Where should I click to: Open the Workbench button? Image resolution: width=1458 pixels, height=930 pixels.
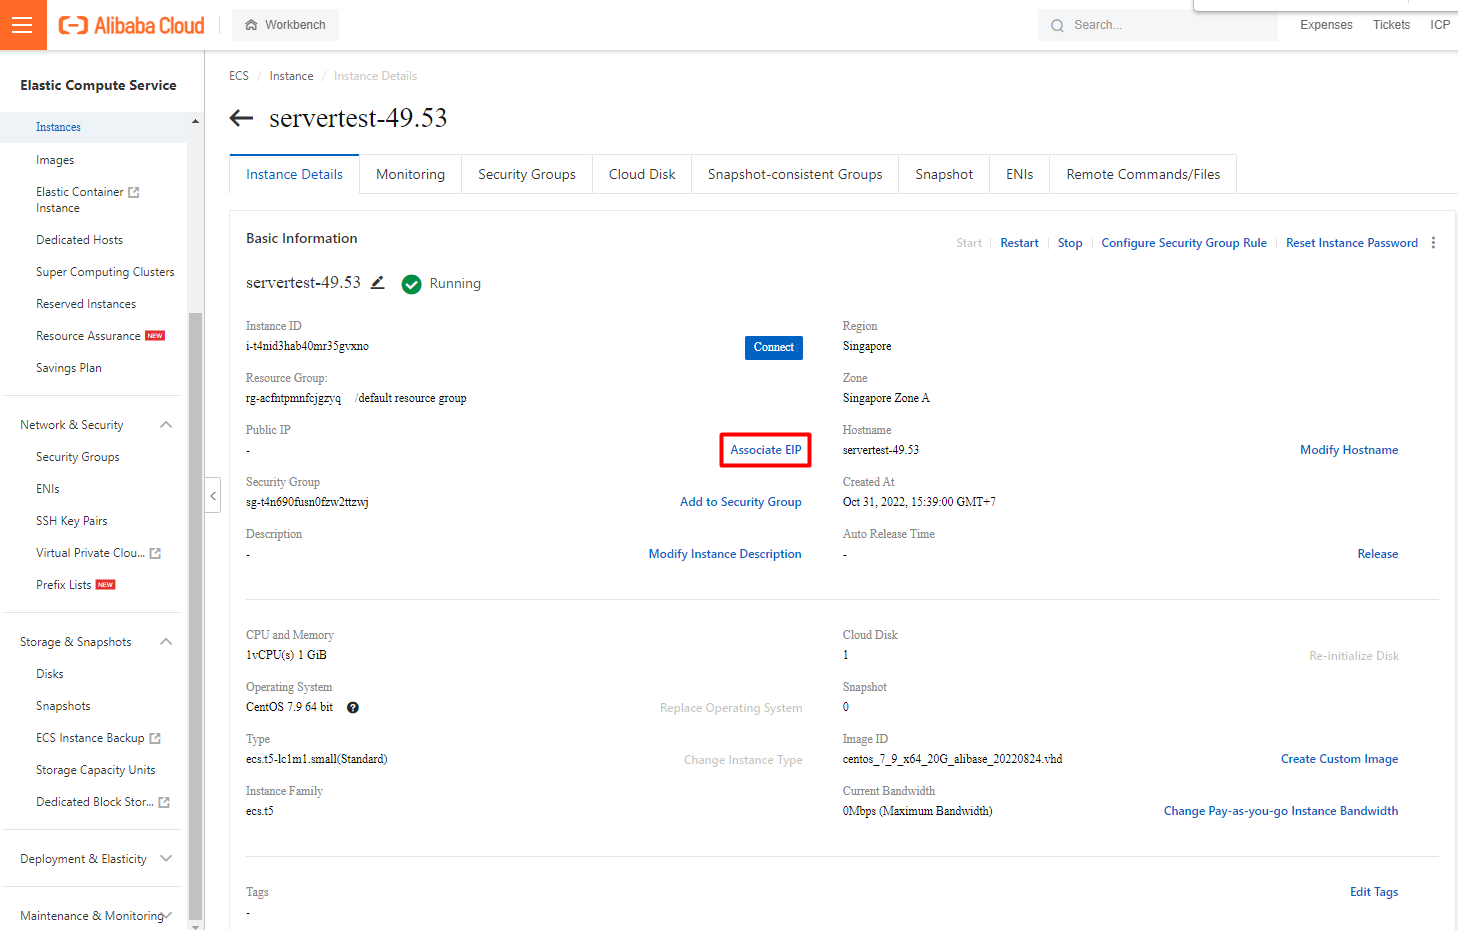coord(285,25)
